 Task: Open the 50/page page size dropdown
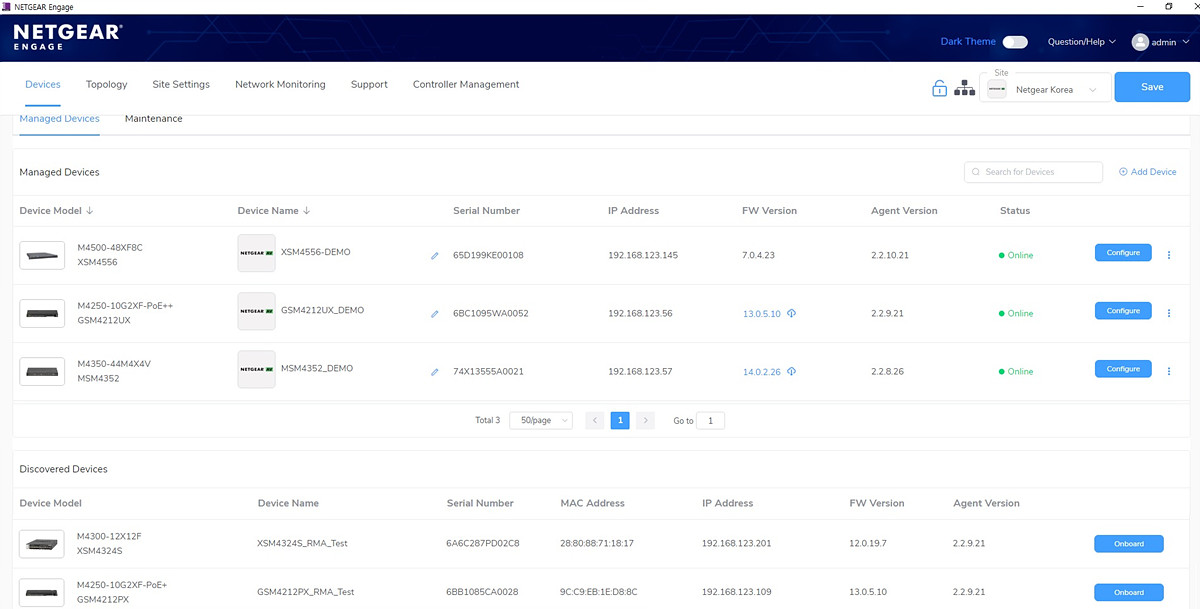pyautogui.click(x=541, y=421)
